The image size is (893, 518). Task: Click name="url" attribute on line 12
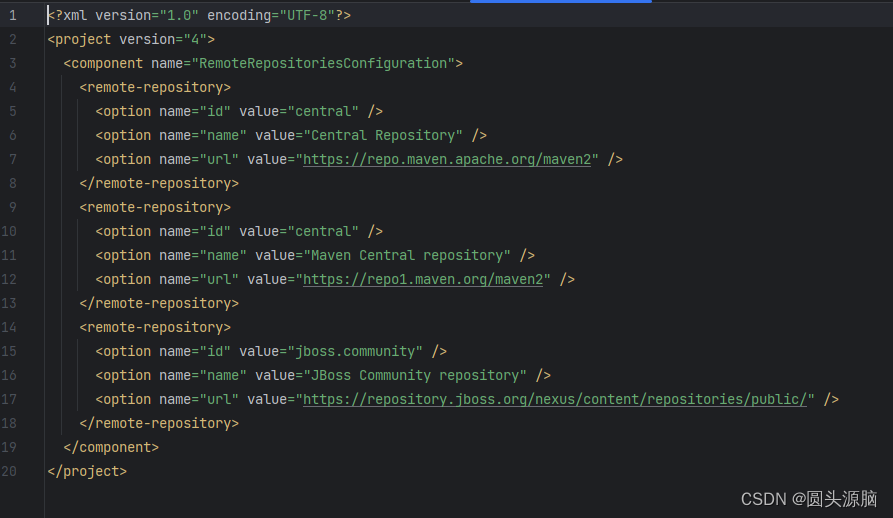pos(199,279)
